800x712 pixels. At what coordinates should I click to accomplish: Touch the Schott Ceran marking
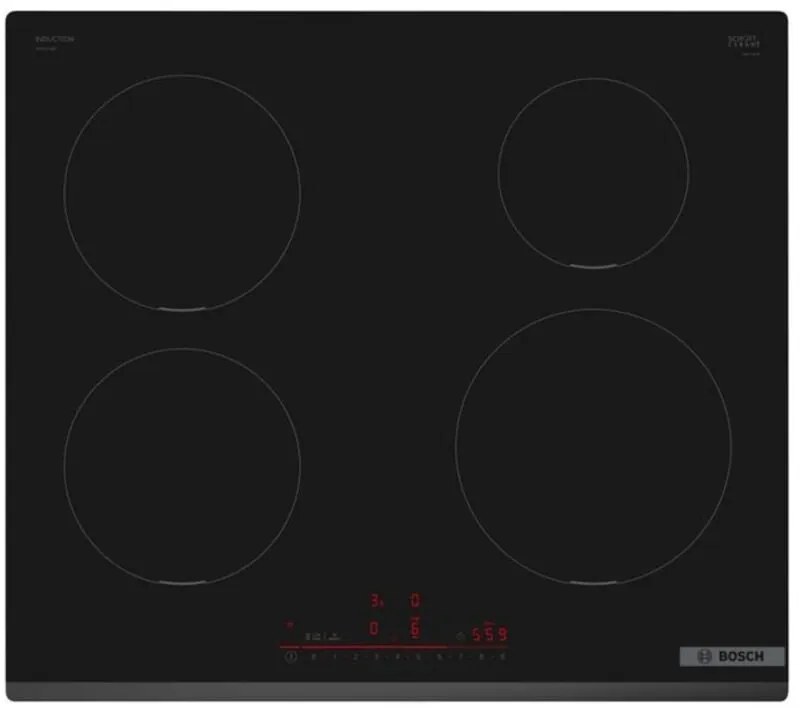coord(744,41)
